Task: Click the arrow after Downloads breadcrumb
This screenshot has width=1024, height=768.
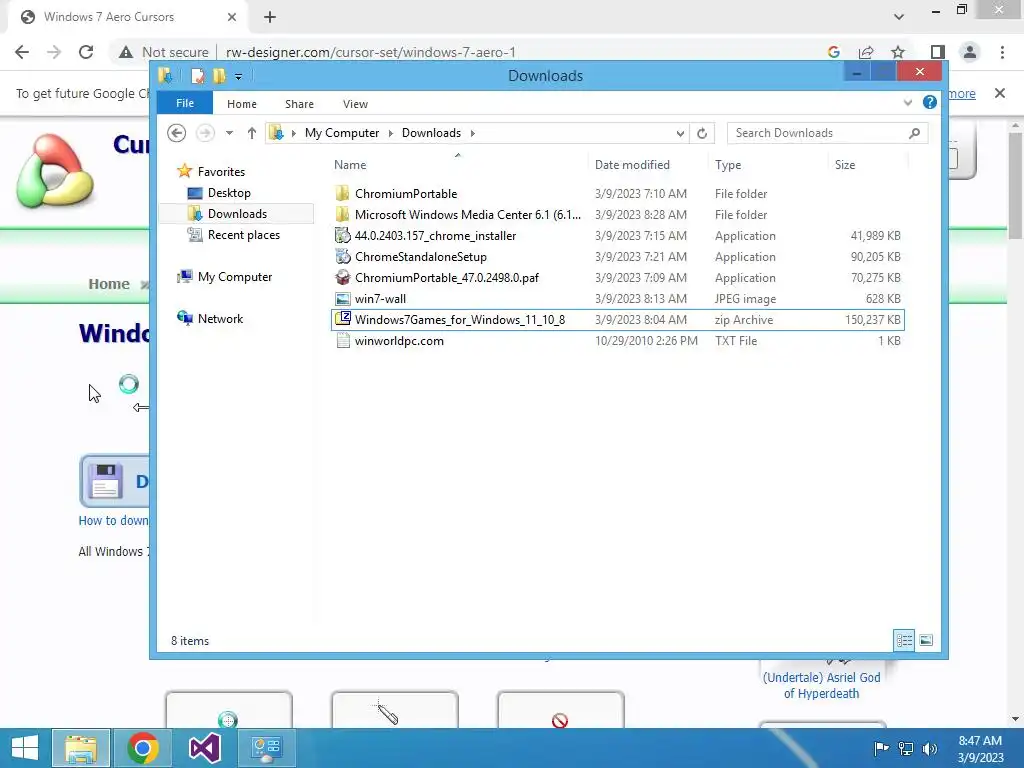Action: [x=472, y=133]
